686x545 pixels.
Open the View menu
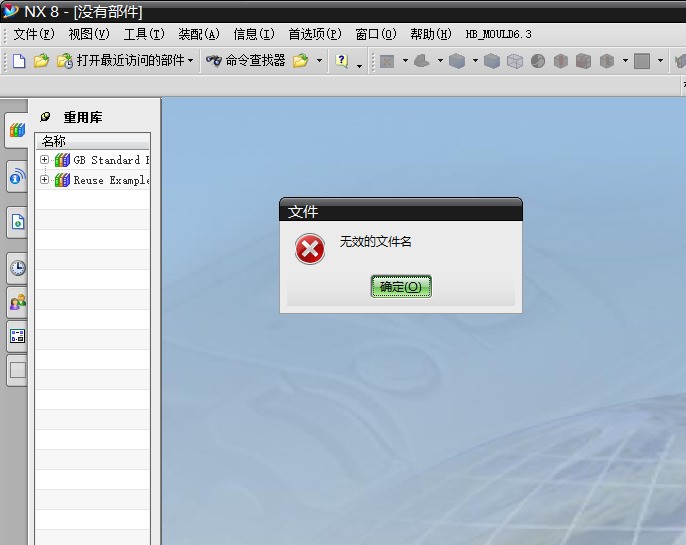pyautogui.click(x=89, y=34)
